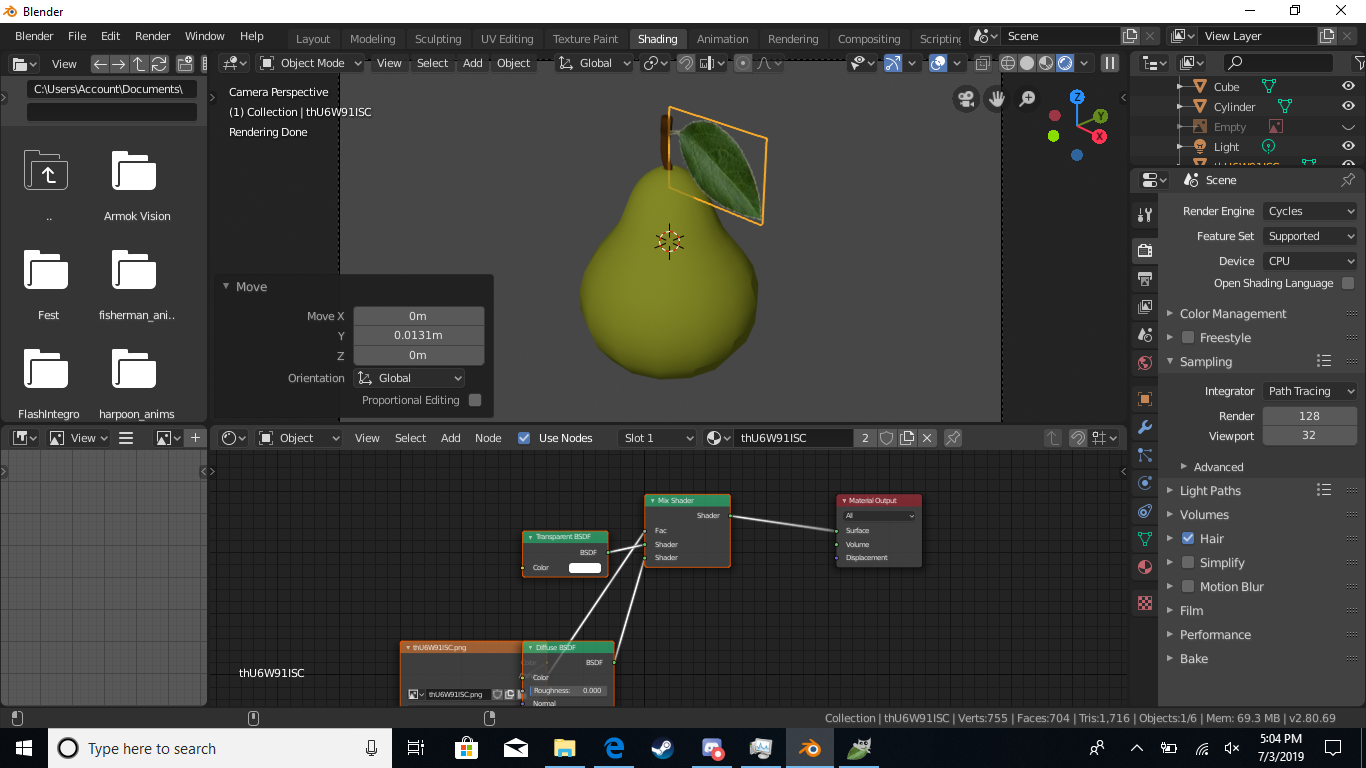Open Object Mode dropdown
Image resolution: width=1366 pixels, height=768 pixels.
click(310, 63)
